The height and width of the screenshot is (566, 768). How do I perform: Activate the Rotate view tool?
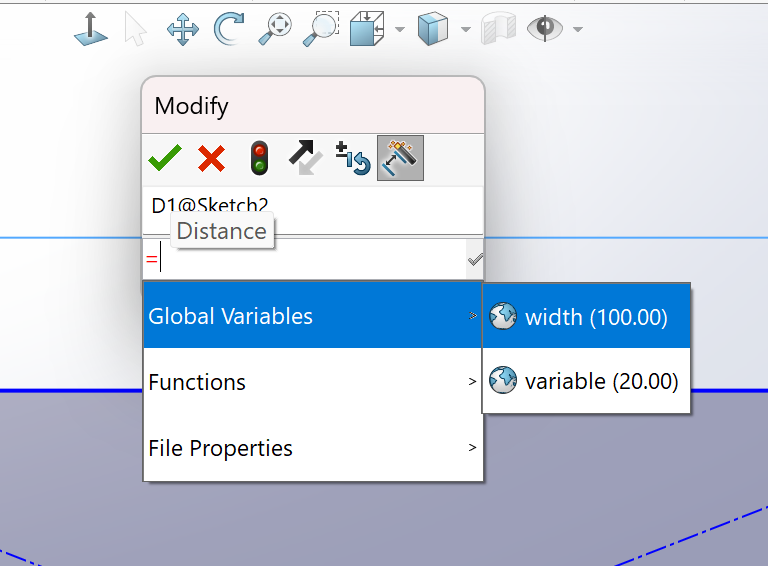click(229, 29)
